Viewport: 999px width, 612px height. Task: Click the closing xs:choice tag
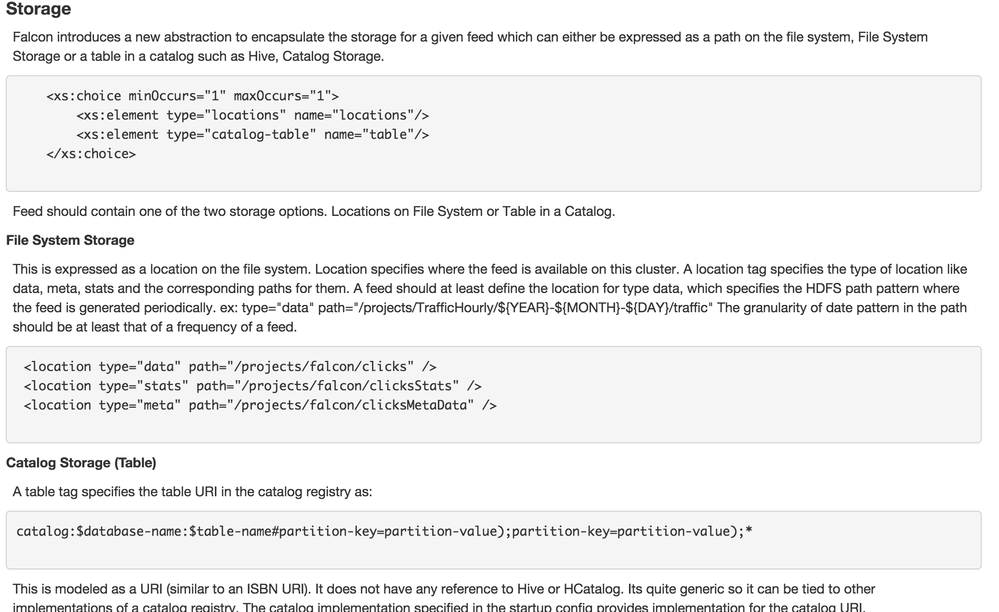click(91, 154)
